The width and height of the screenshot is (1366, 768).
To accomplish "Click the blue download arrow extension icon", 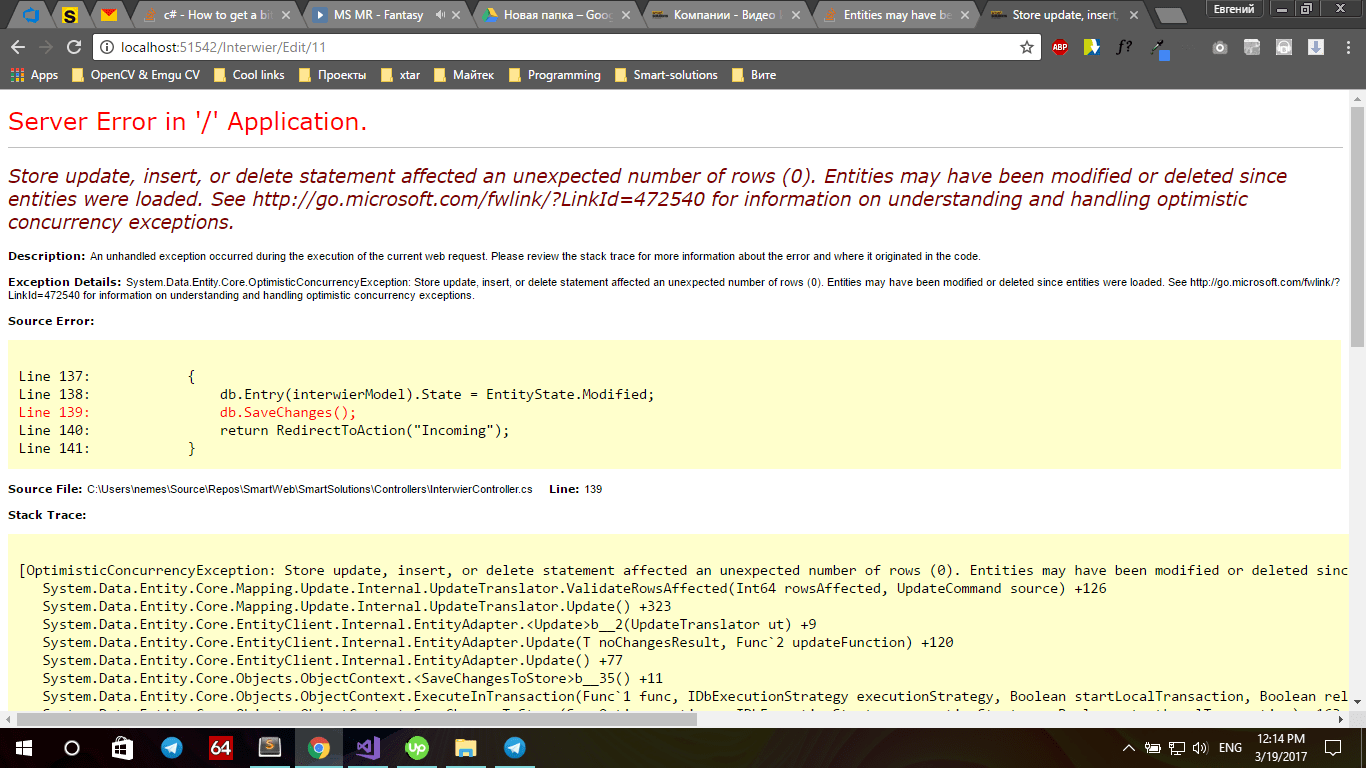I will click(x=1316, y=47).
